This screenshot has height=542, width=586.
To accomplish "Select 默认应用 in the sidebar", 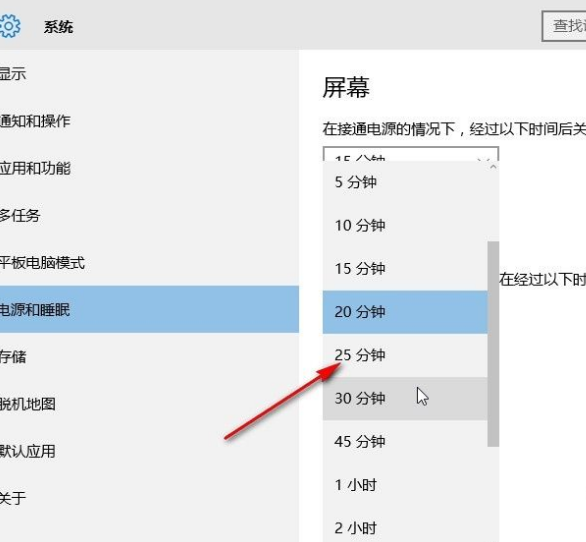I will [149, 451].
